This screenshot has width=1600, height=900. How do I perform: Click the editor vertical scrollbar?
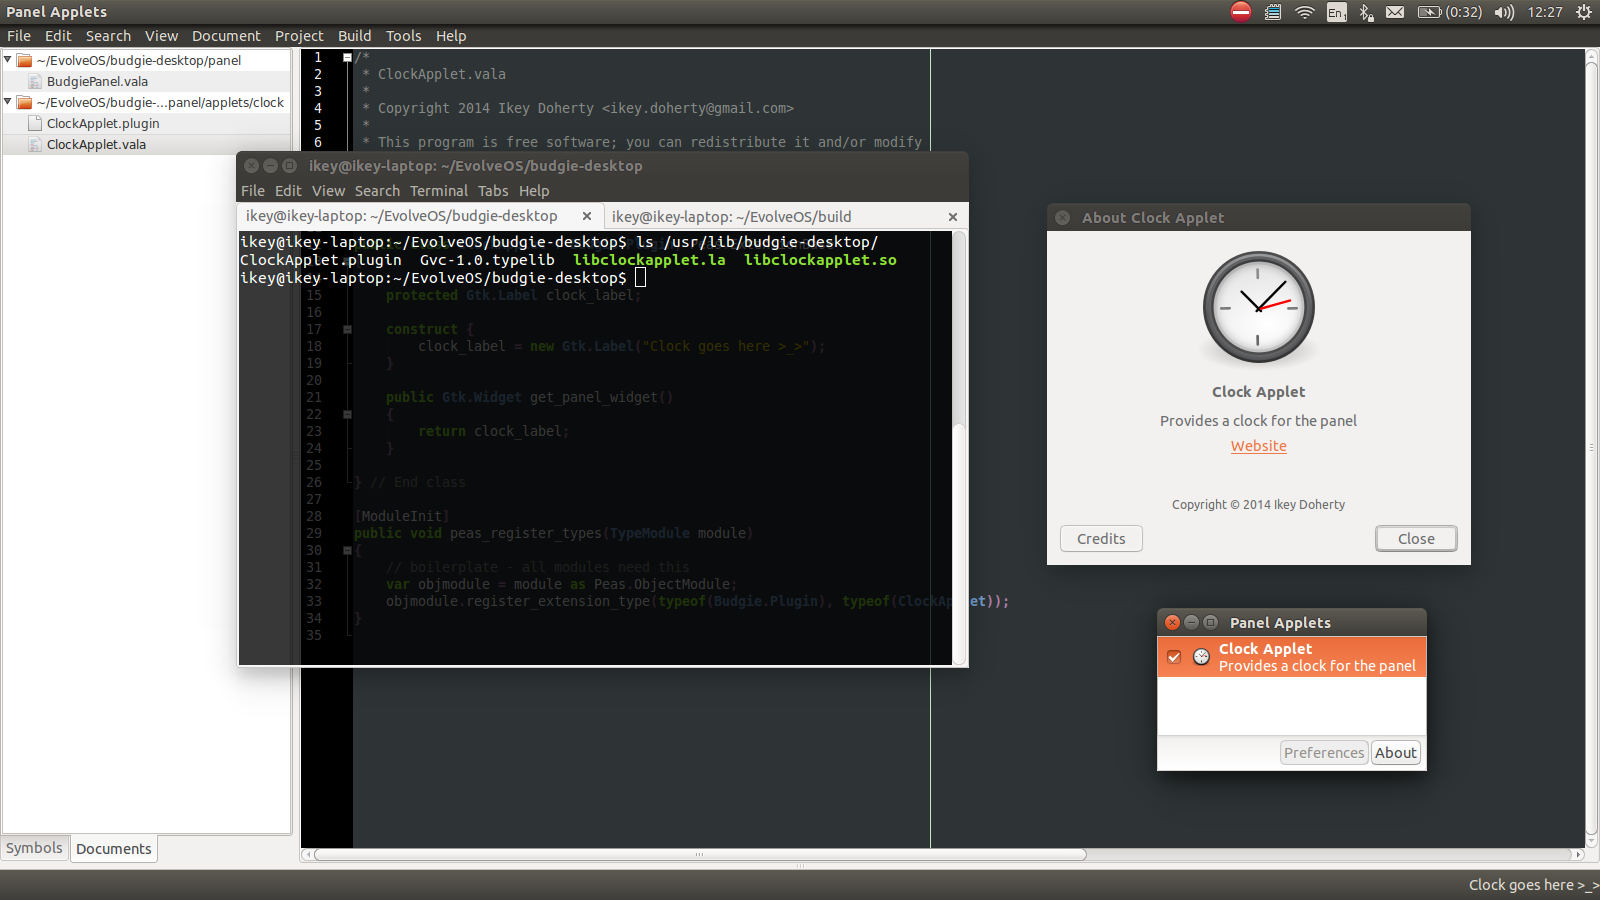tap(1592, 448)
